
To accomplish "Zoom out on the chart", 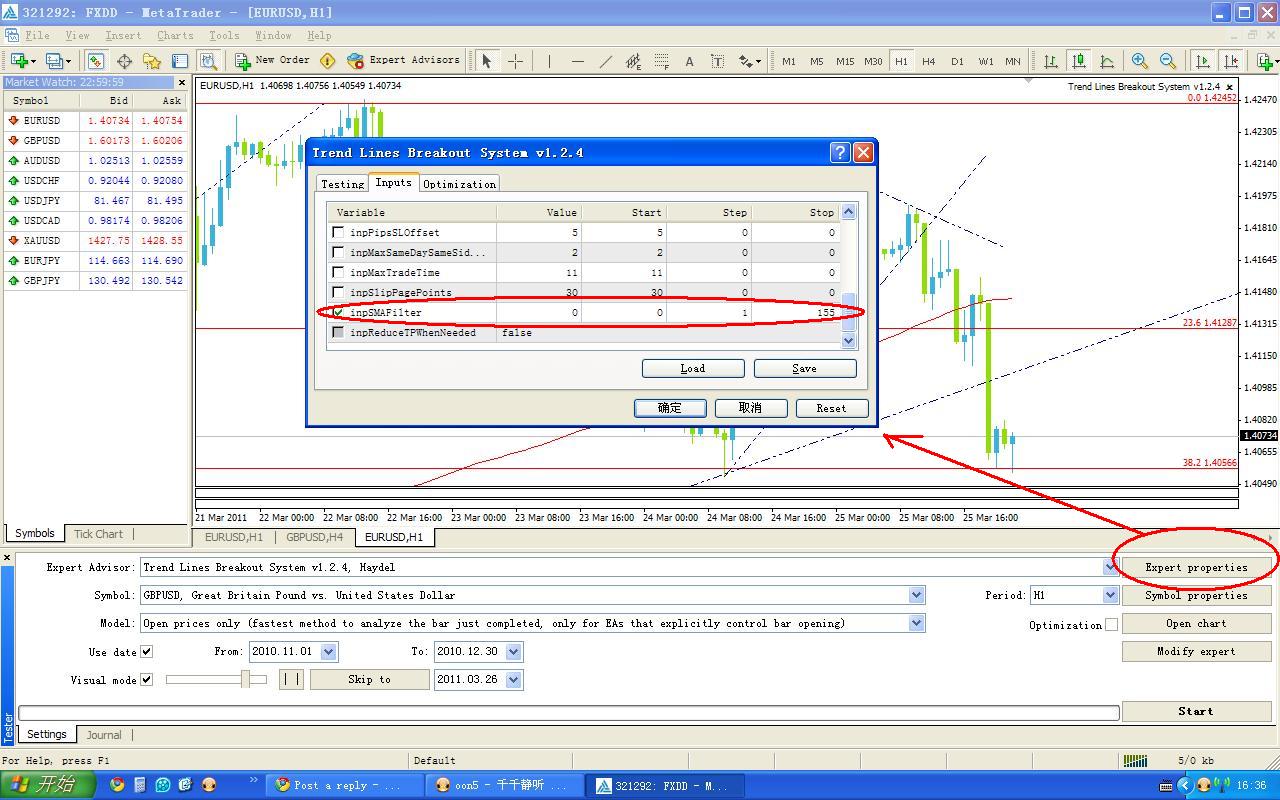I will 1167,61.
